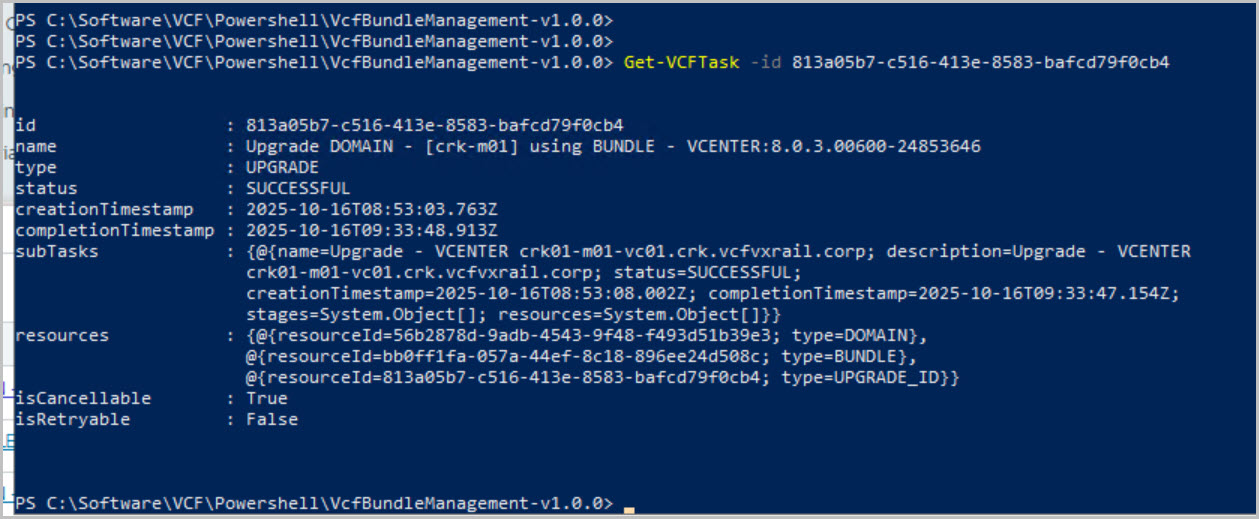
Task: Click the isRetryable False value
Action: (x=272, y=419)
